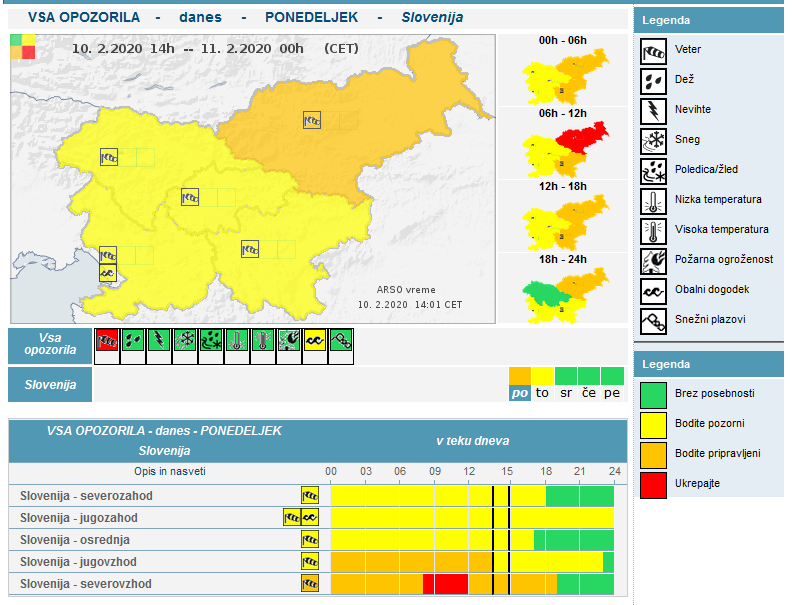Click the Dež legend icon
Viewport: 792px width, 605px height.
pos(653,81)
